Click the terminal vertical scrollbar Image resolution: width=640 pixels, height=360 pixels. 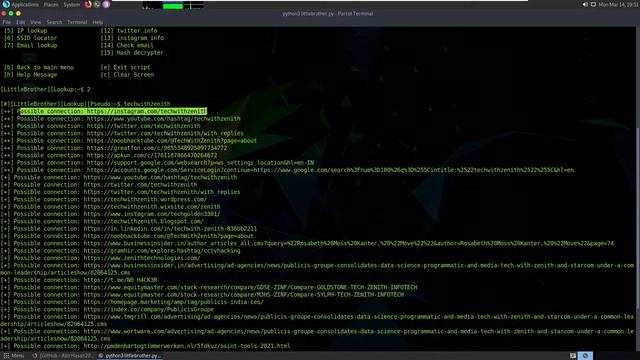[637, 218]
